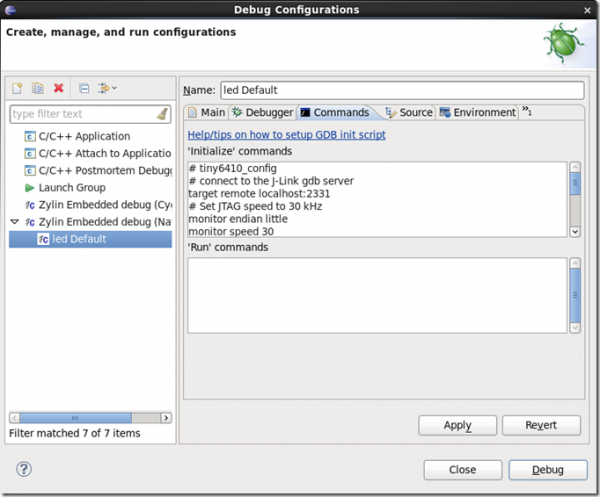
Task: Open the Source tab
Action: point(409,113)
